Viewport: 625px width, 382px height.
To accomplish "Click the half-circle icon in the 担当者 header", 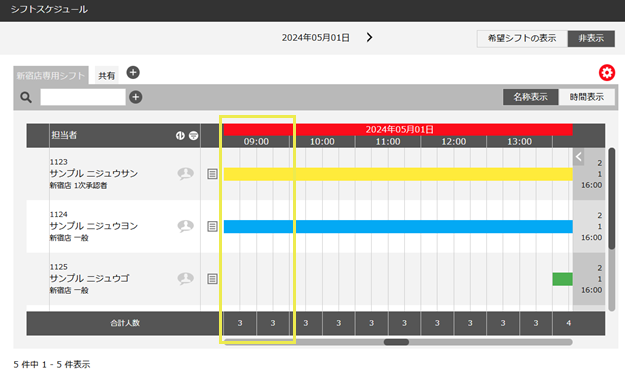I will (180, 136).
